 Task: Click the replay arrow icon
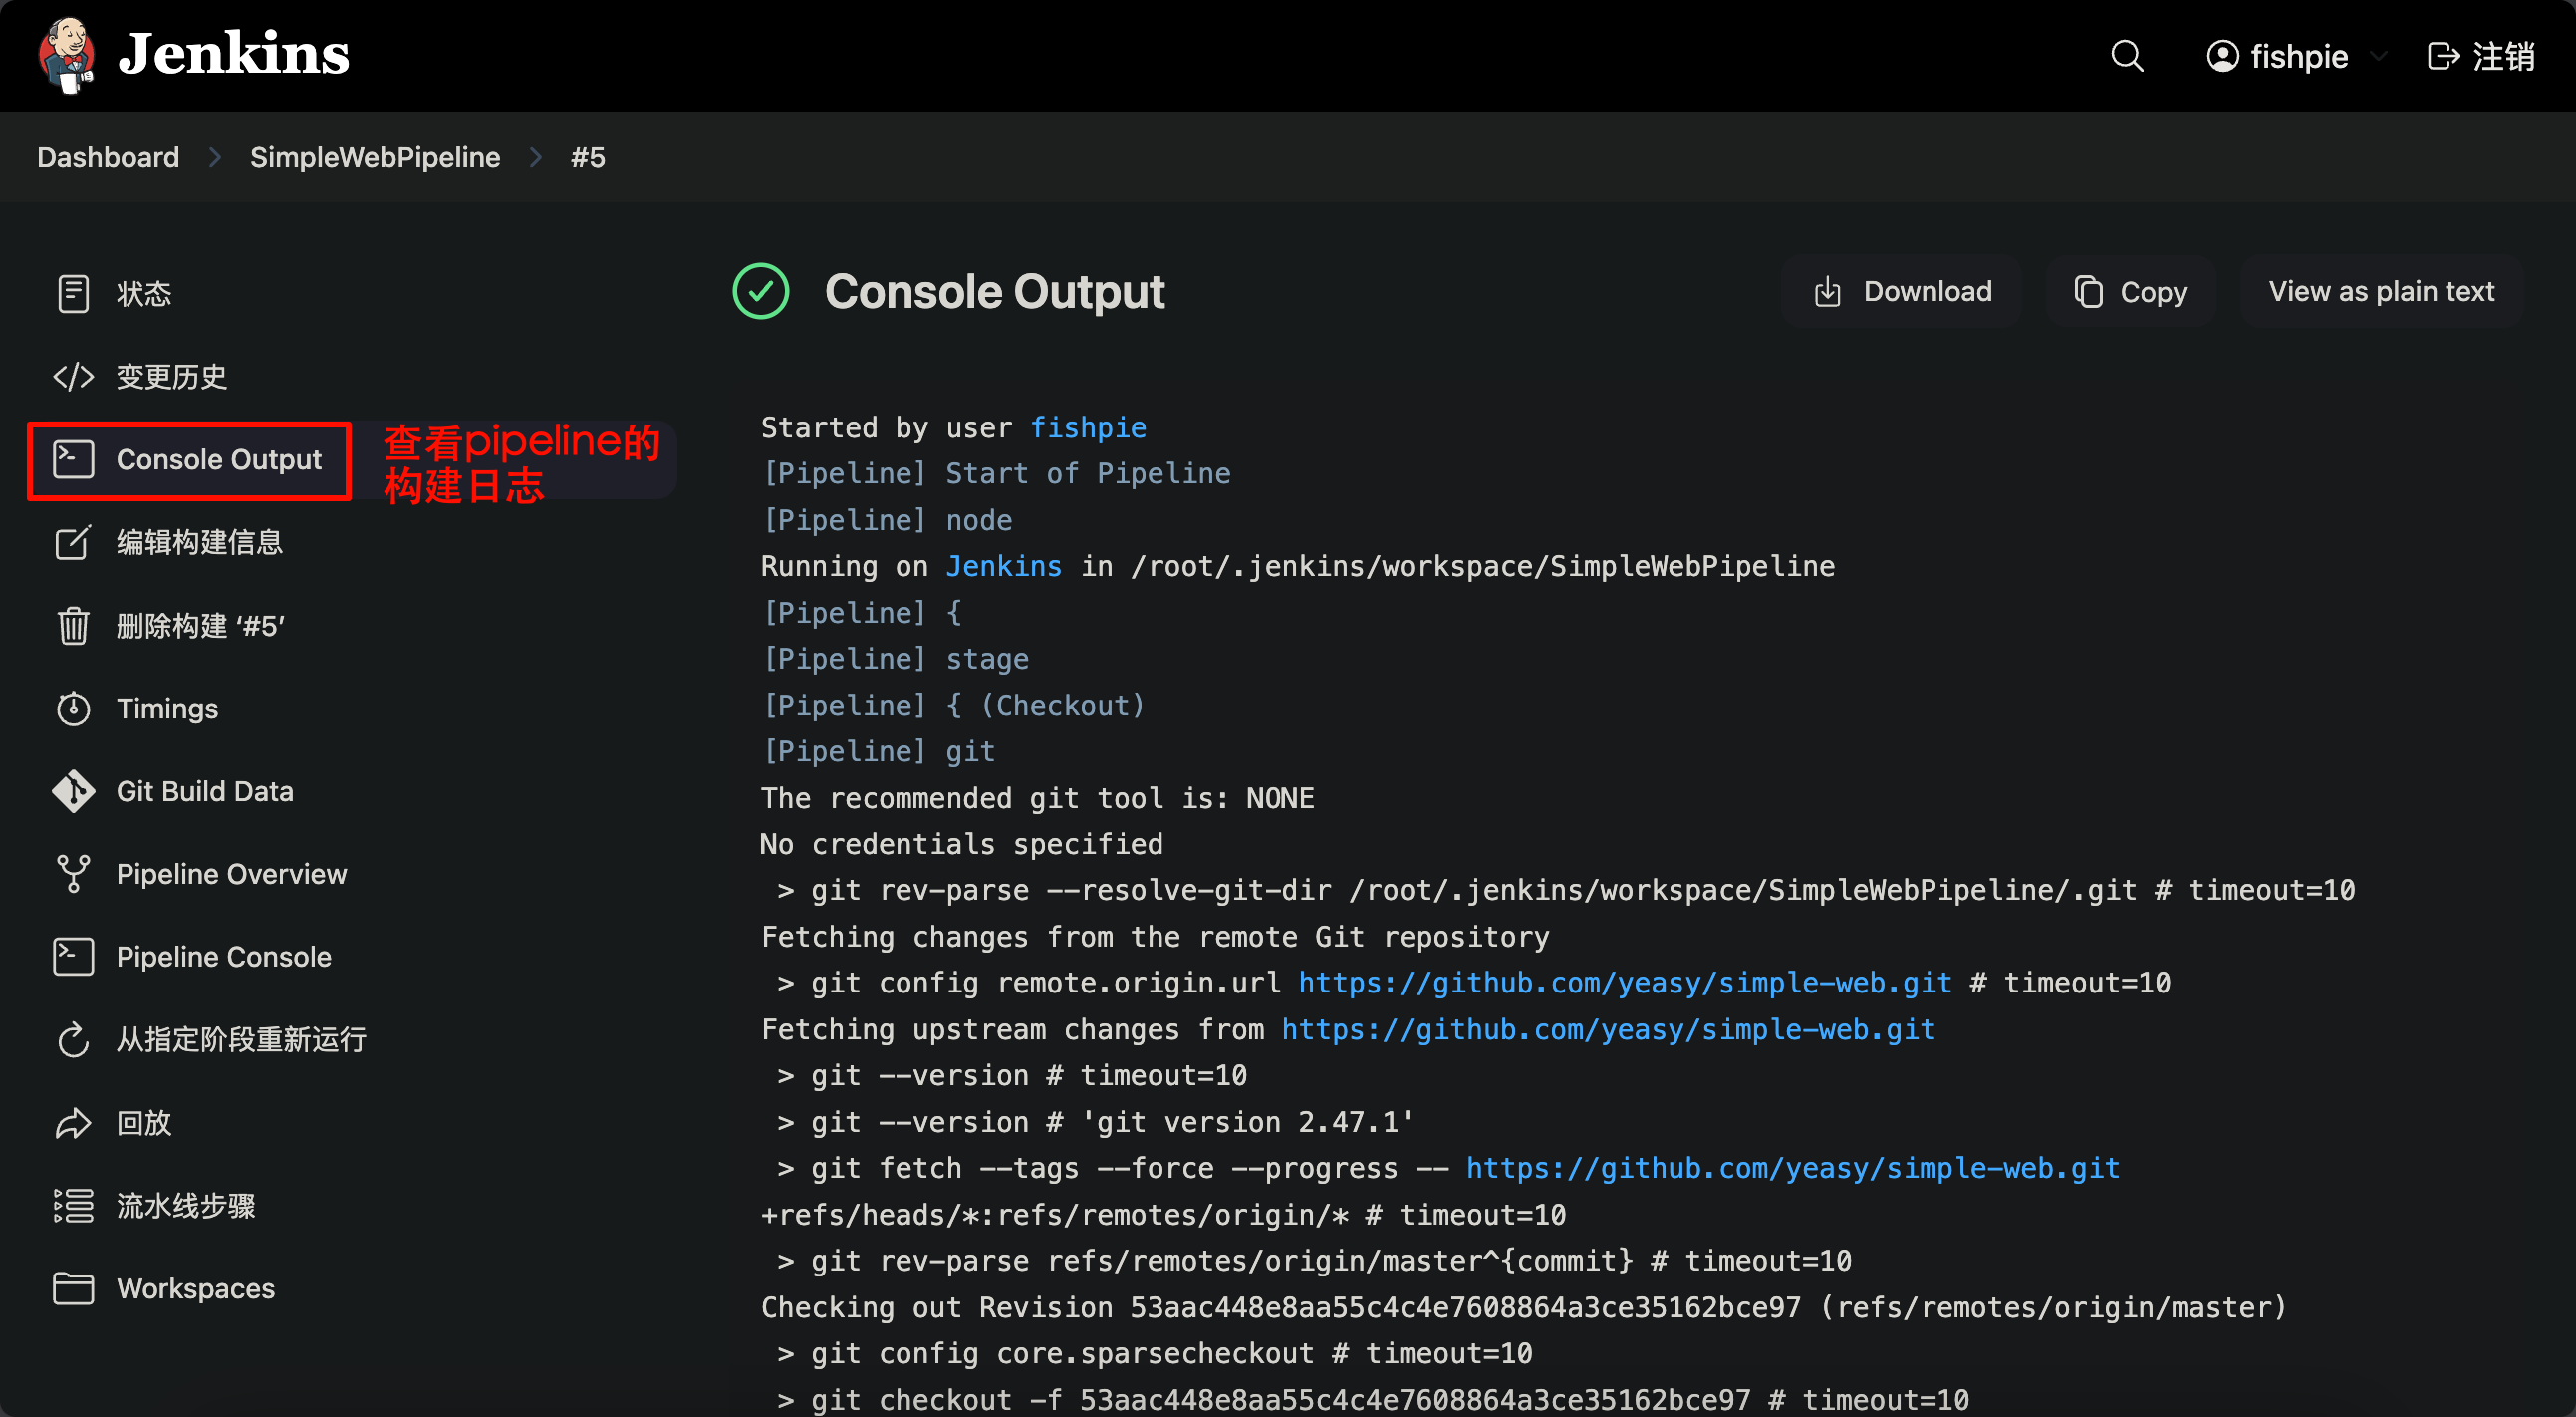(73, 1123)
